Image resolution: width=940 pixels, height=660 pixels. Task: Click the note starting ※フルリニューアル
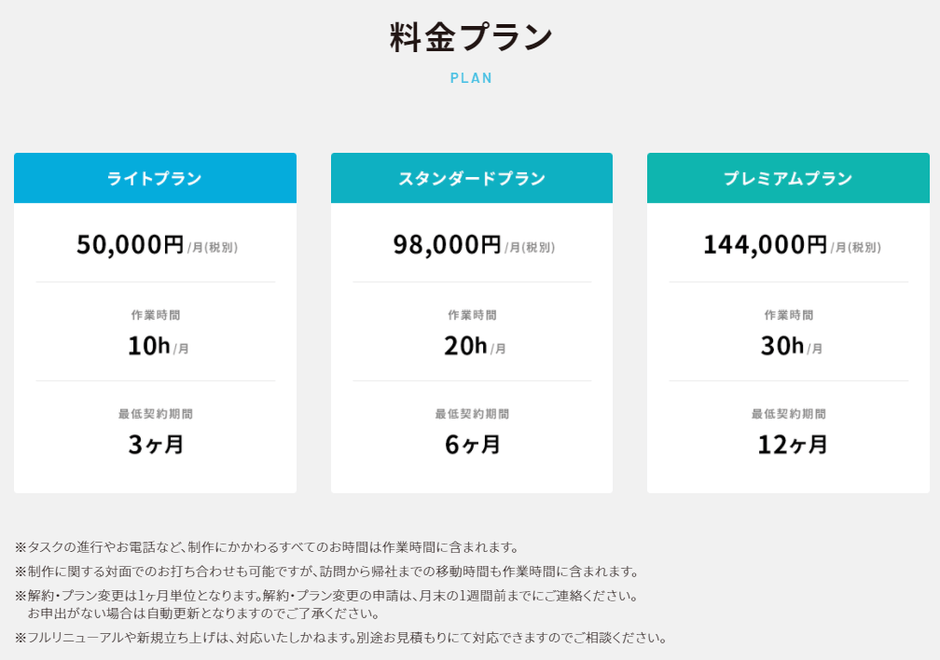[x=342, y=637]
